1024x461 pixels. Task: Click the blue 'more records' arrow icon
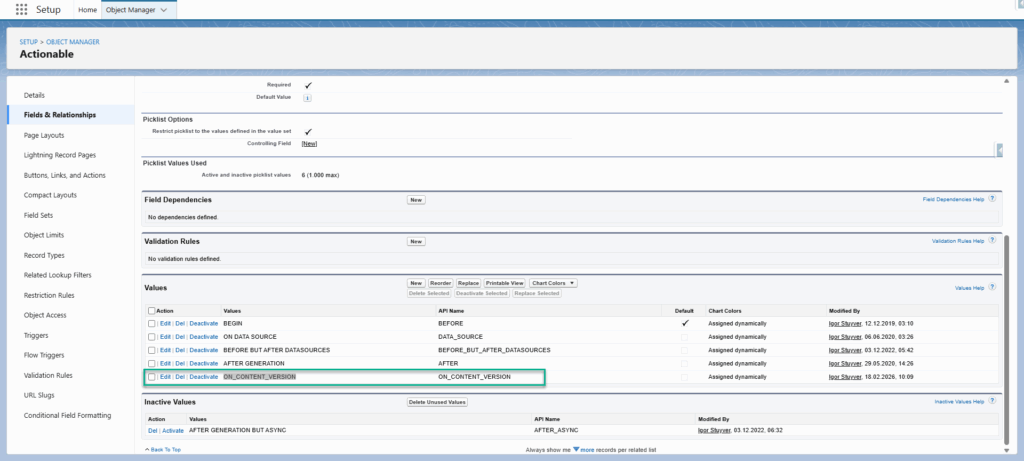577,450
